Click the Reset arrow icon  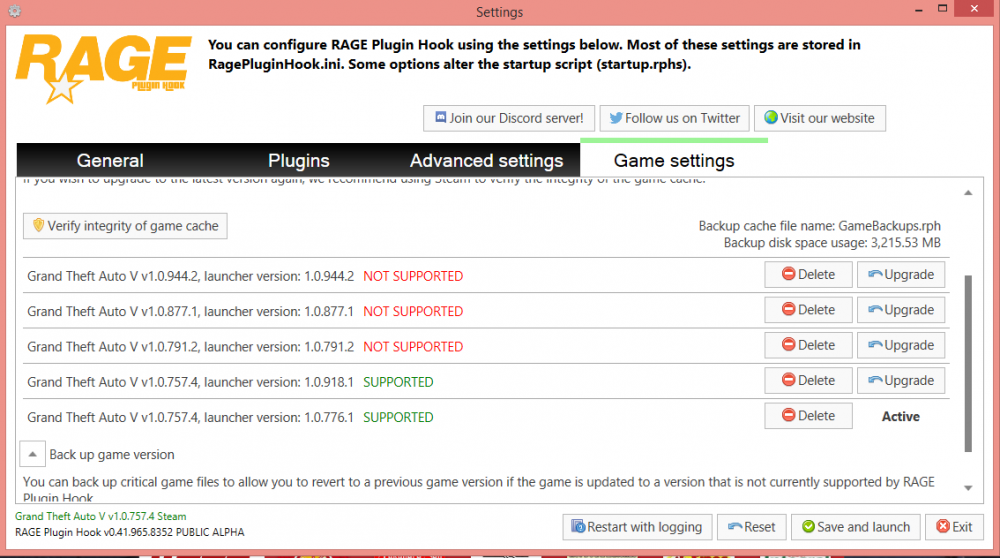pos(735,527)
